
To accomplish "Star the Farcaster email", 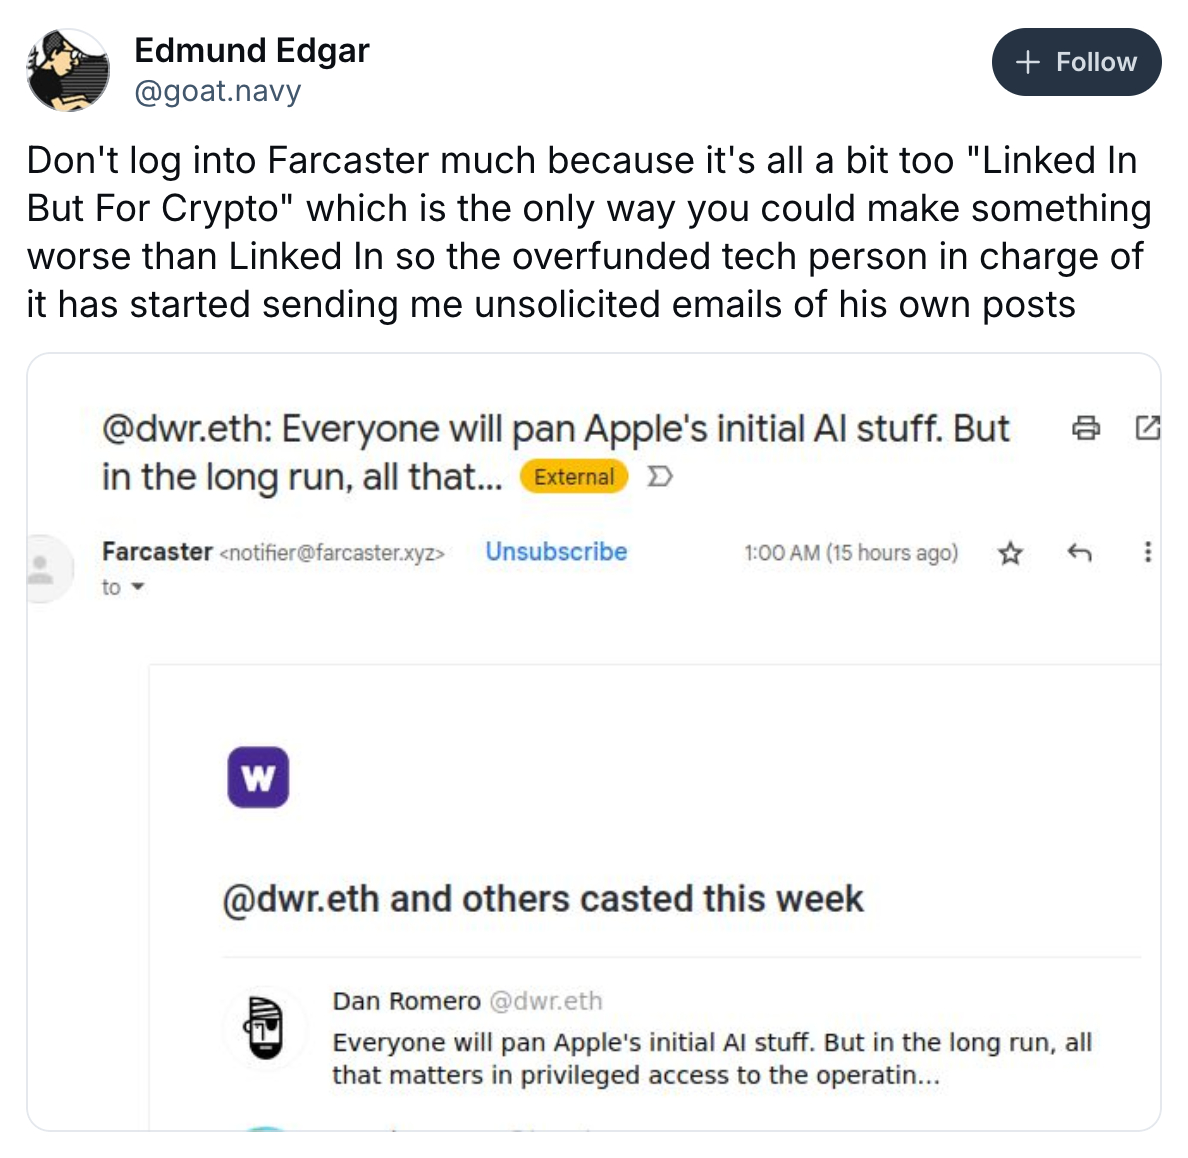I will (1011, 553).
